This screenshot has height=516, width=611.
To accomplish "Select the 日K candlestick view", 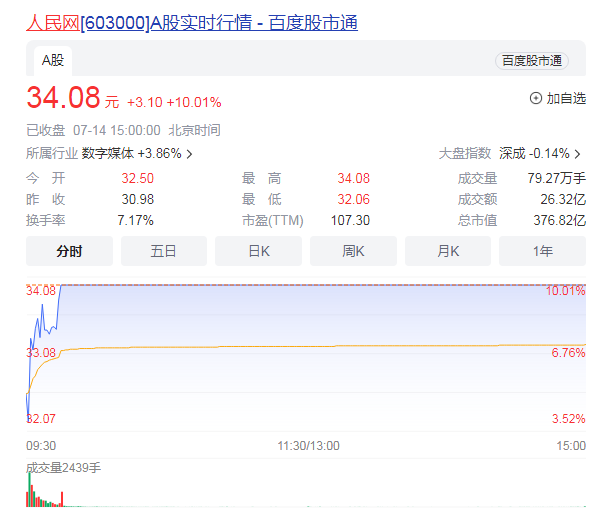I will pyautogui.click(x=258, y=251).
